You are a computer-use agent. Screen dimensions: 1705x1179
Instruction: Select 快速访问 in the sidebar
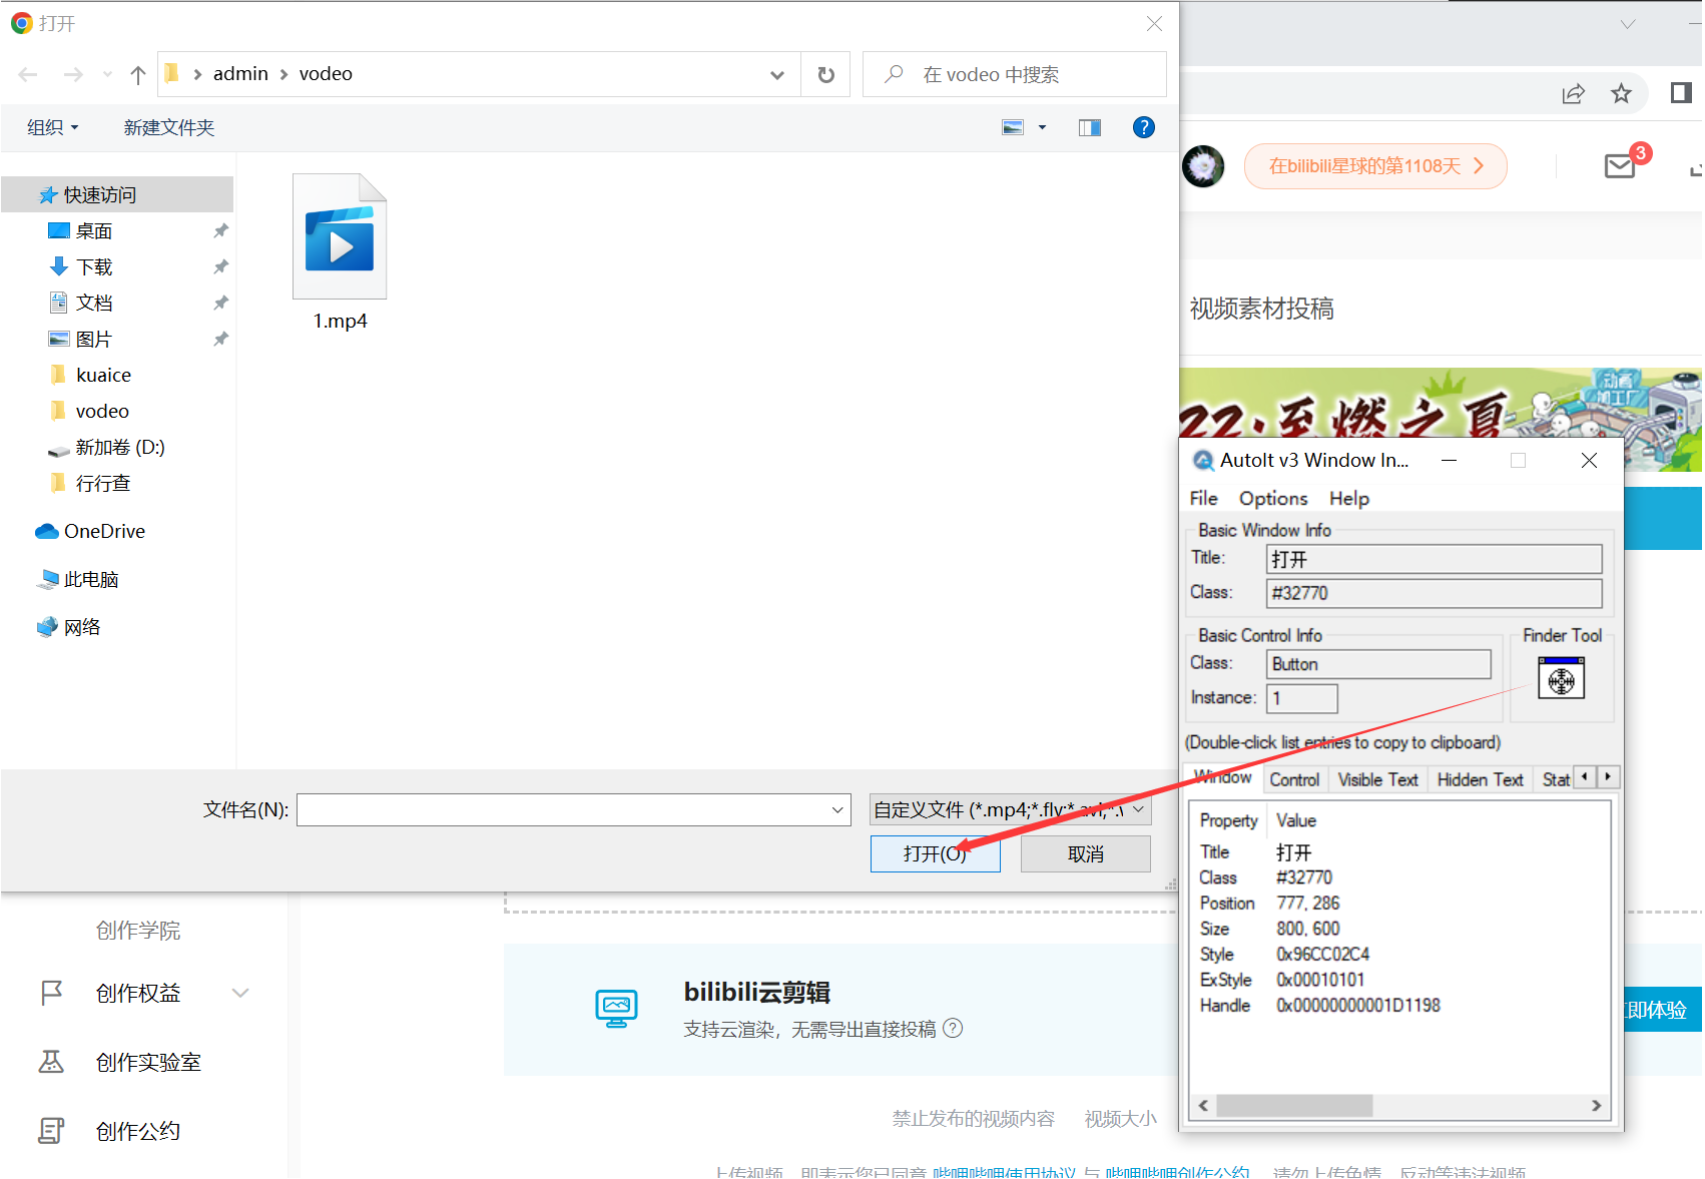[117, 194]
